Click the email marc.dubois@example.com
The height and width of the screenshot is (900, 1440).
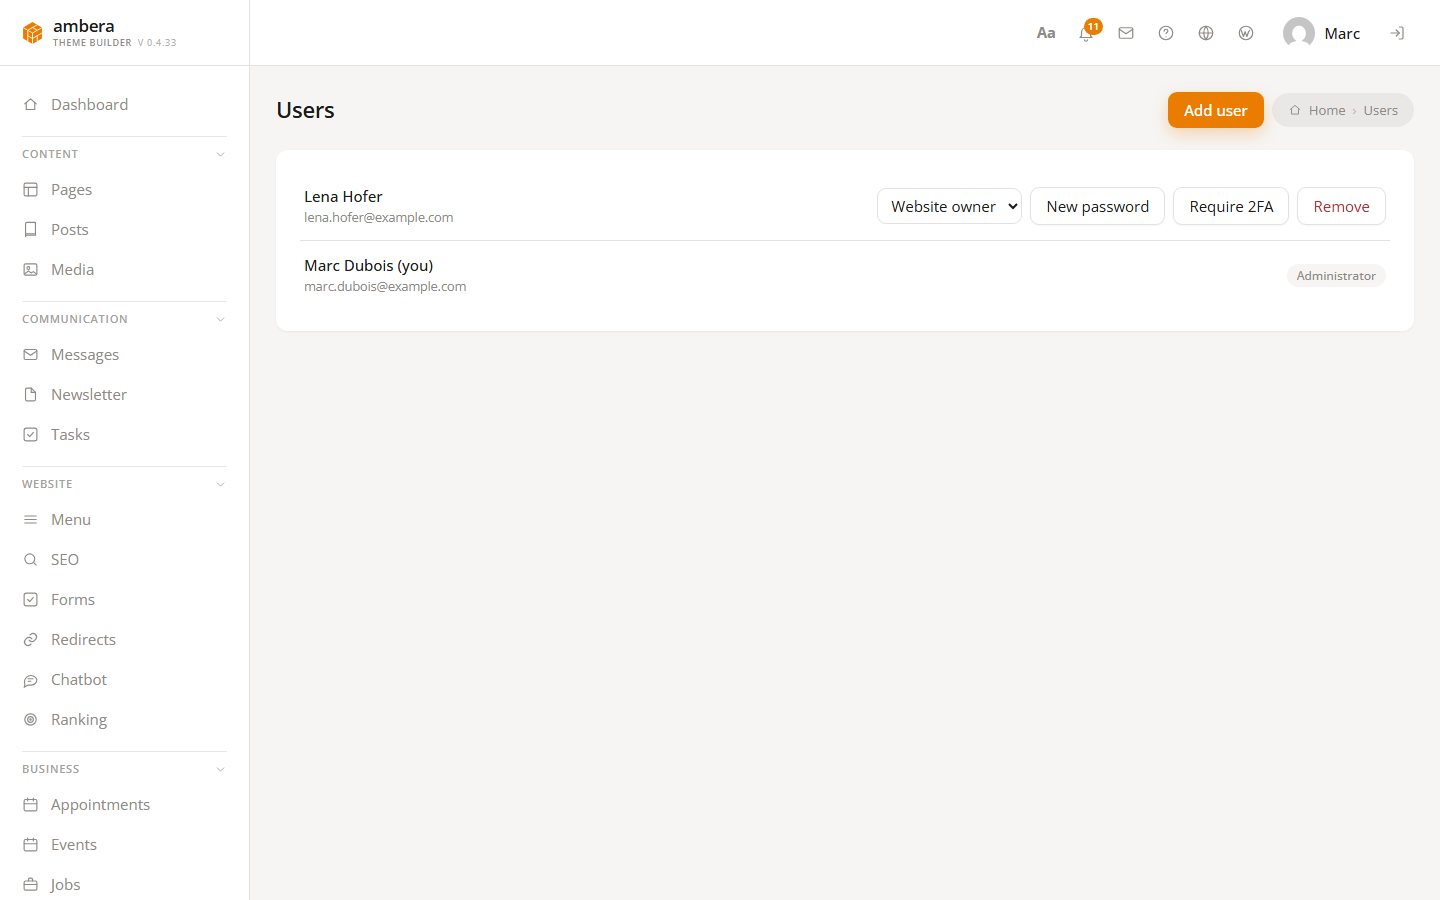[x=385, y=286]
